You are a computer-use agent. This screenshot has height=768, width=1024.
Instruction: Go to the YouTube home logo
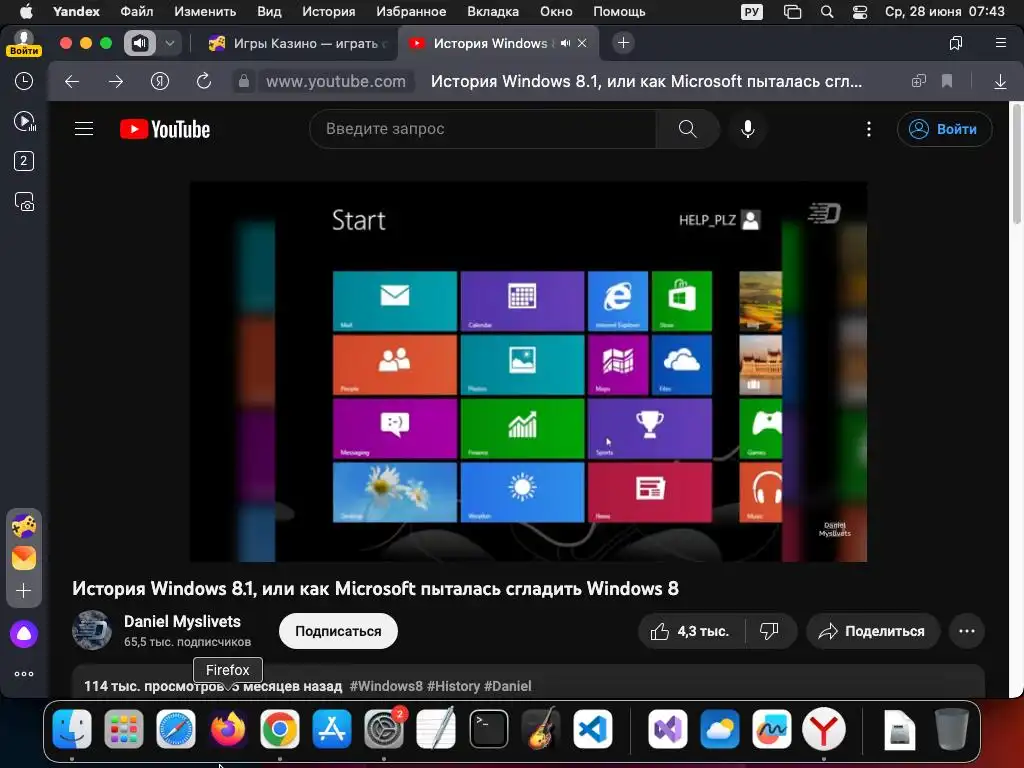[165, 129]
